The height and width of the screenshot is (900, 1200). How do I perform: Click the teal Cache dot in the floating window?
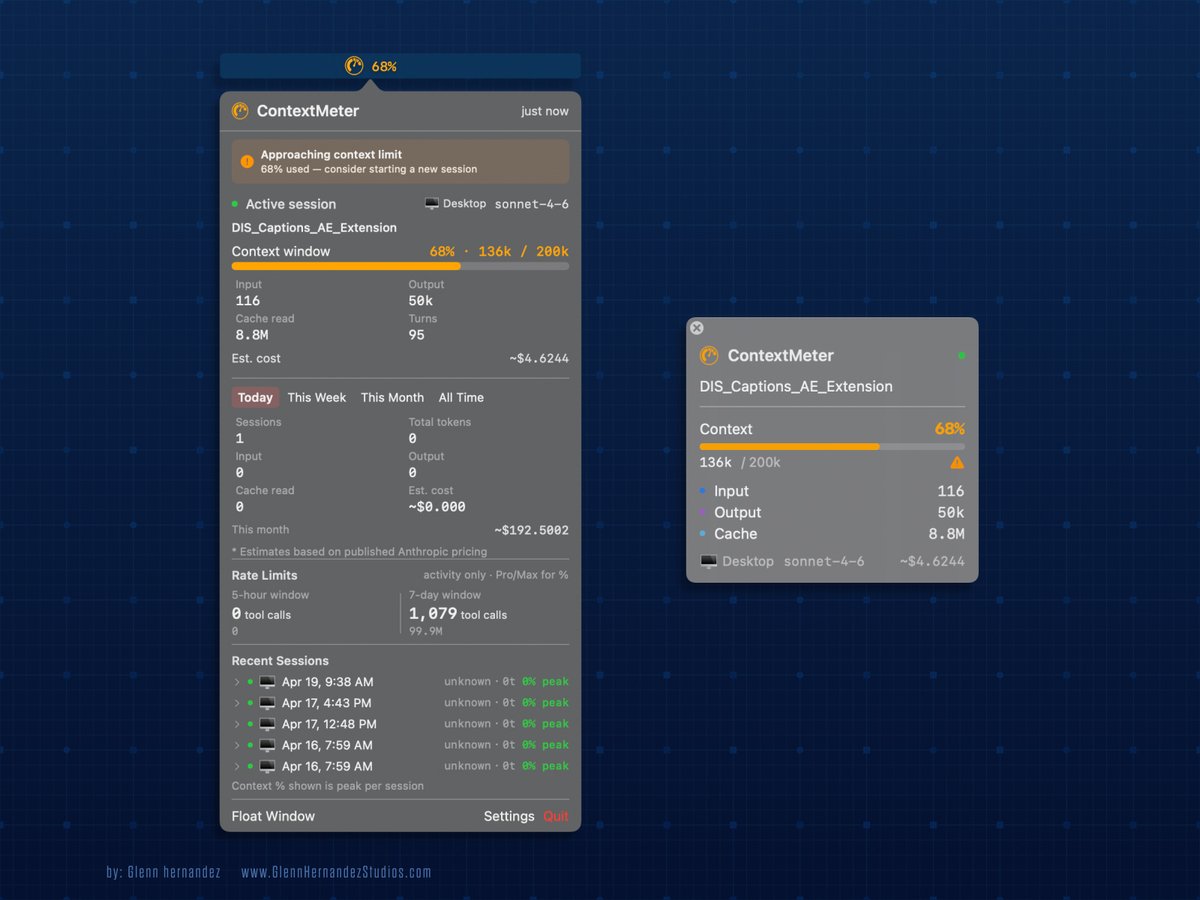click(x=703, y=534)
